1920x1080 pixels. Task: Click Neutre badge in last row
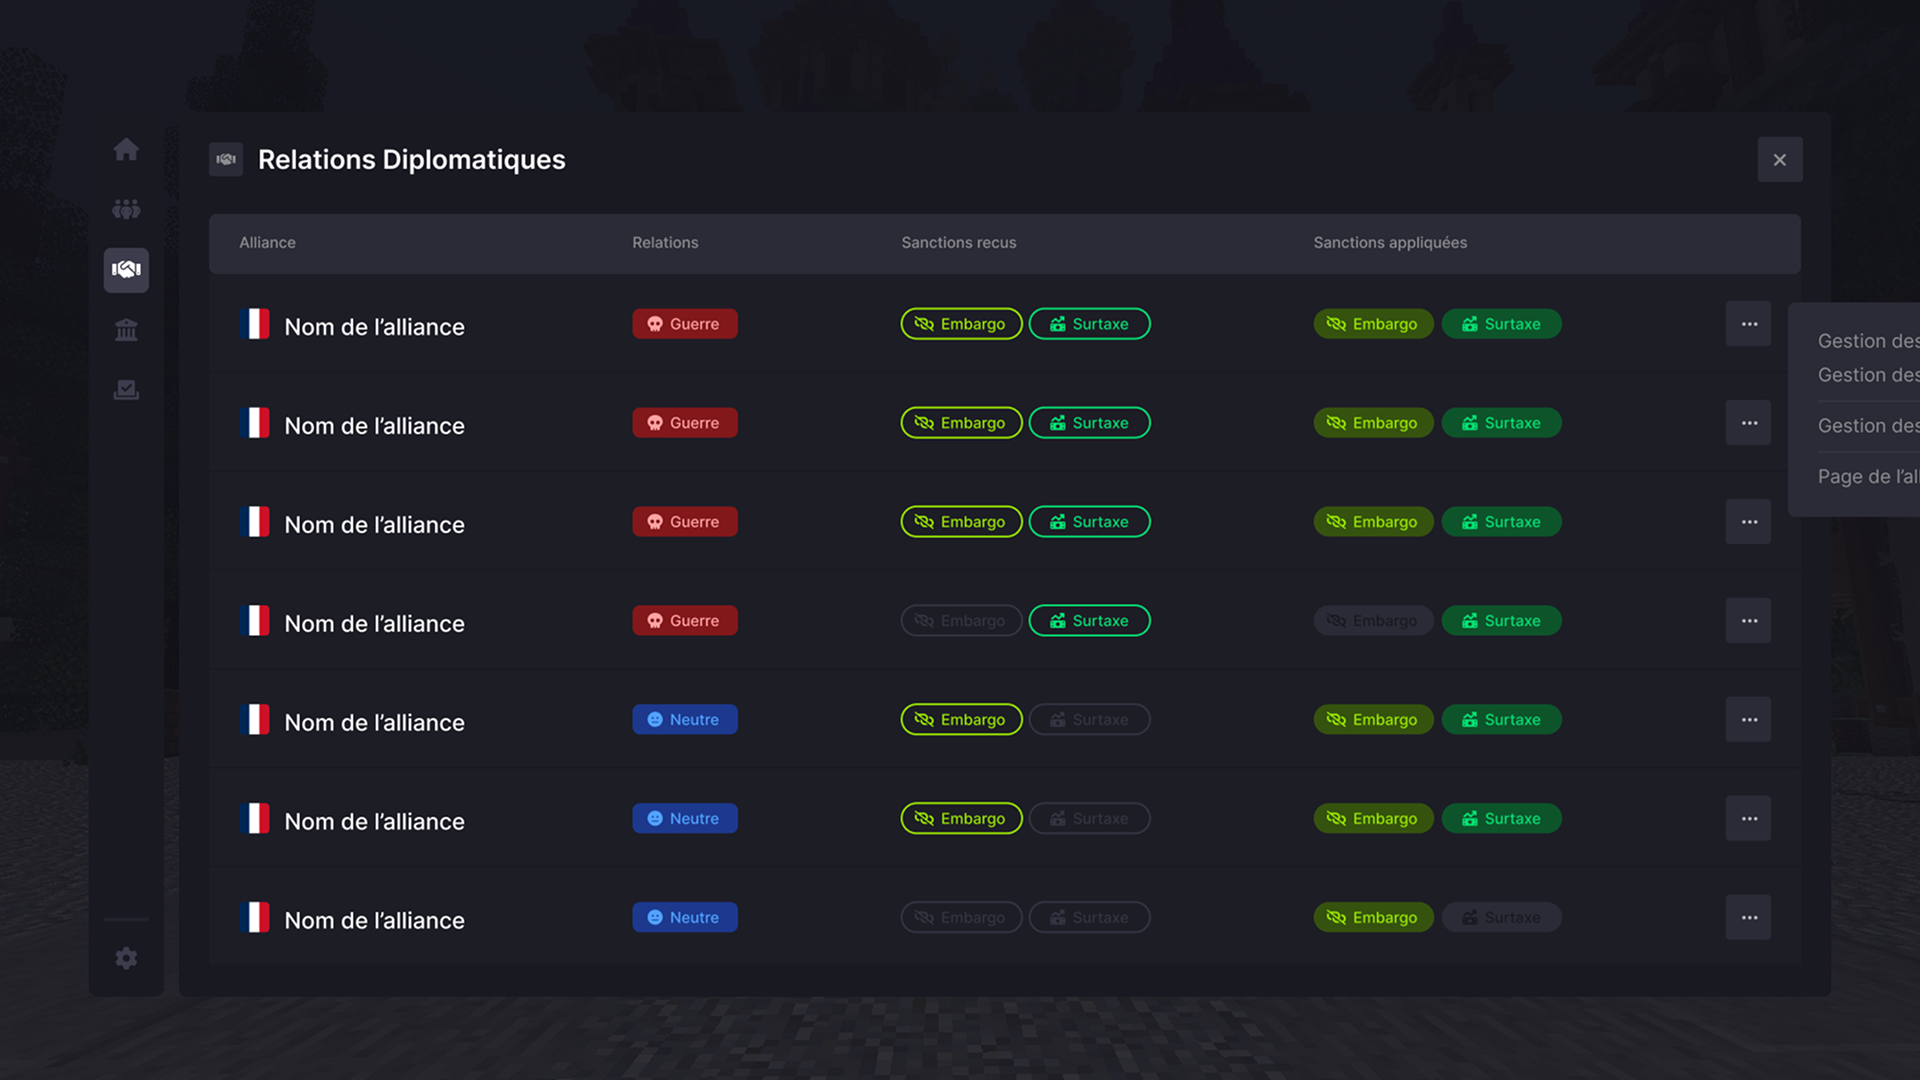pyautogui.click(x=685, y=918)
